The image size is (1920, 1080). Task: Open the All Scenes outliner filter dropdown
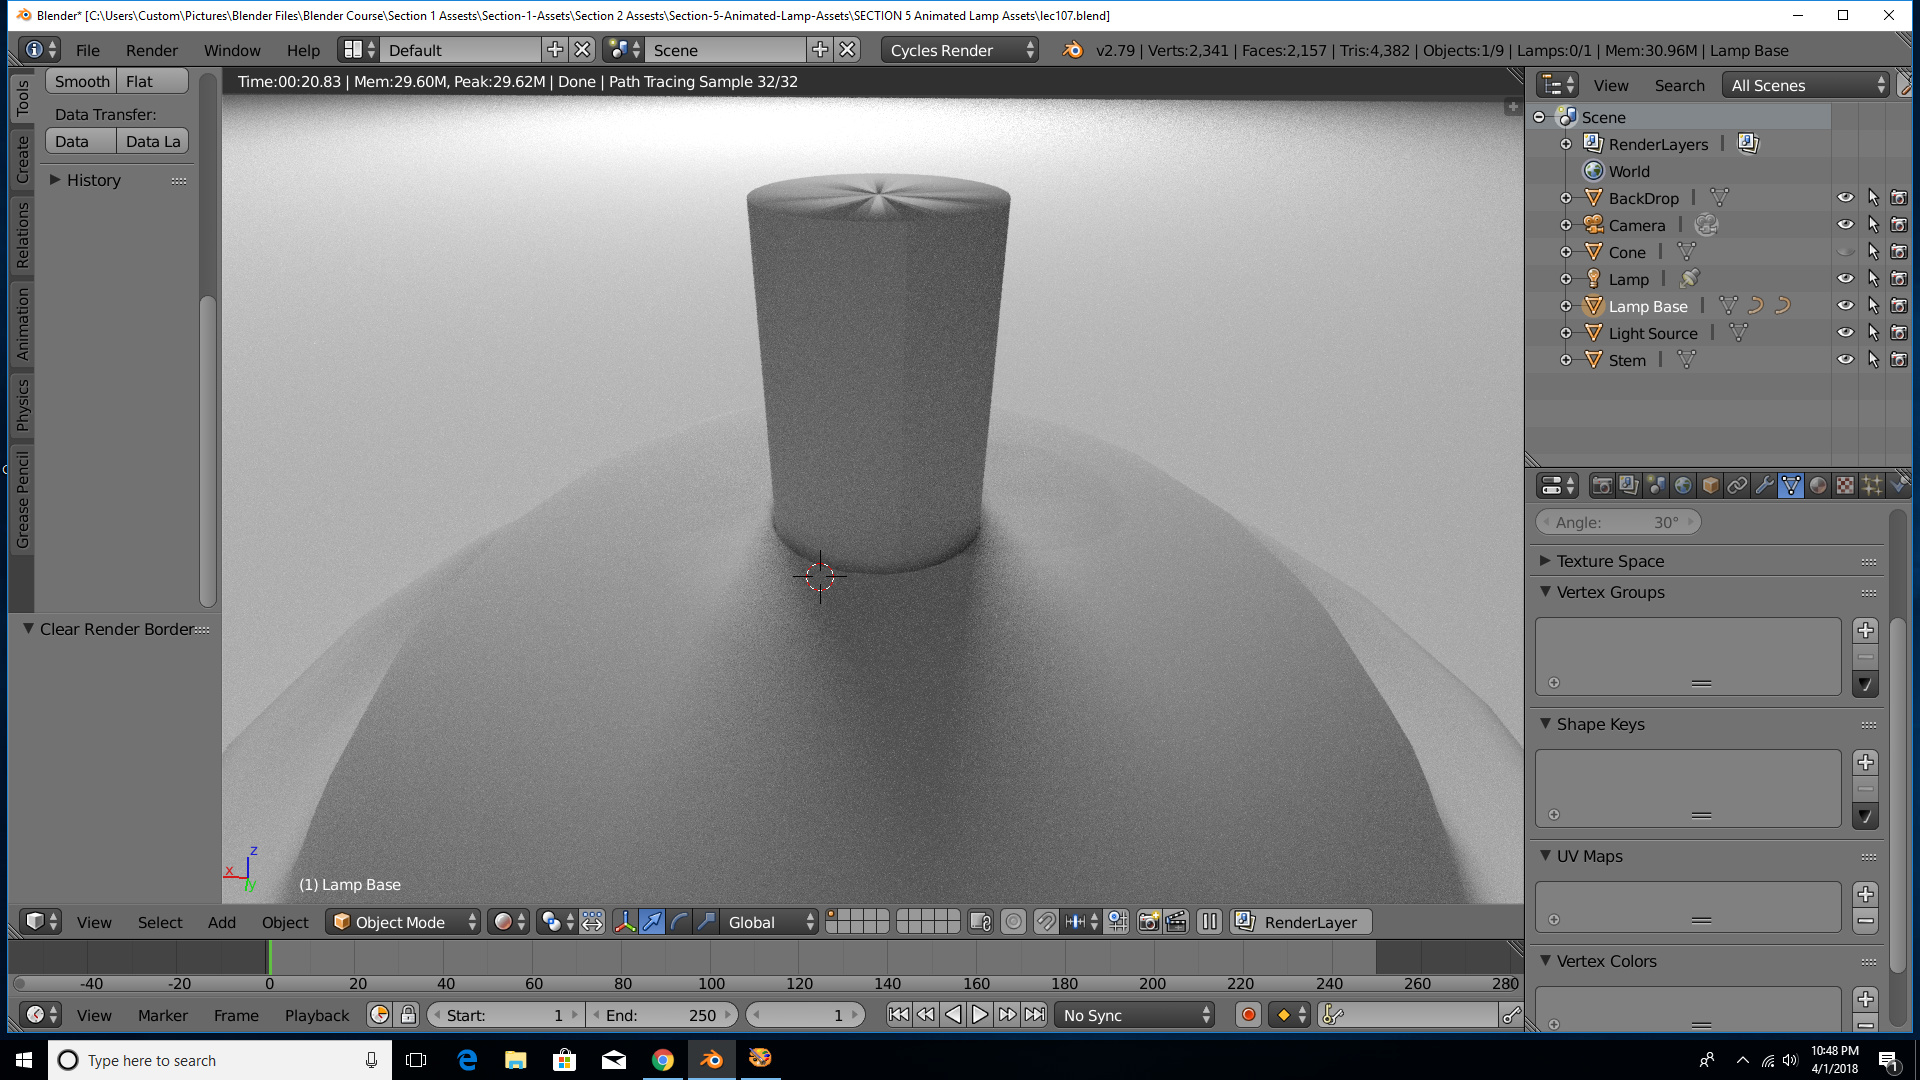1806,85
